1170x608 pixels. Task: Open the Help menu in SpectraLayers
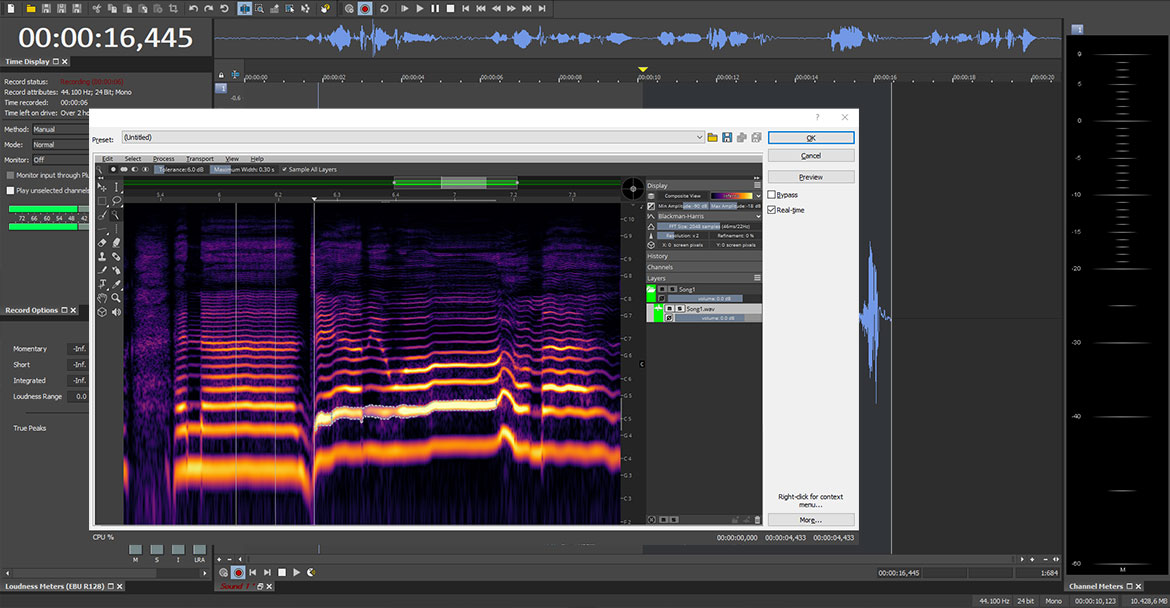tap(257, 159)
